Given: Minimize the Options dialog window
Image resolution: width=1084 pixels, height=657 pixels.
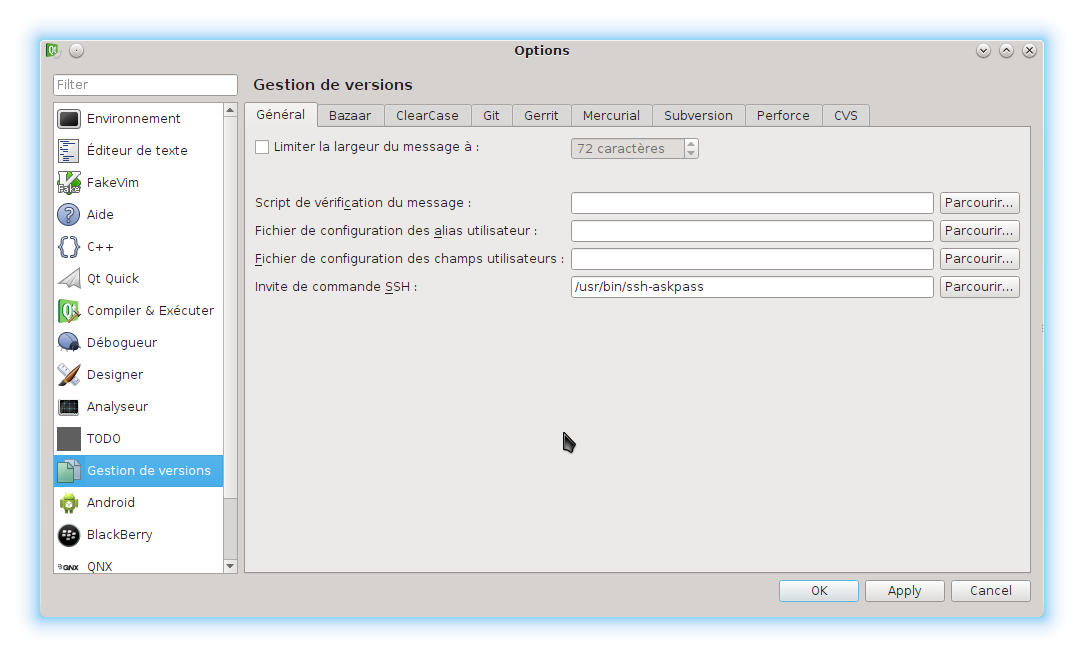Looking at the screenshot, I should coord(983,50).
